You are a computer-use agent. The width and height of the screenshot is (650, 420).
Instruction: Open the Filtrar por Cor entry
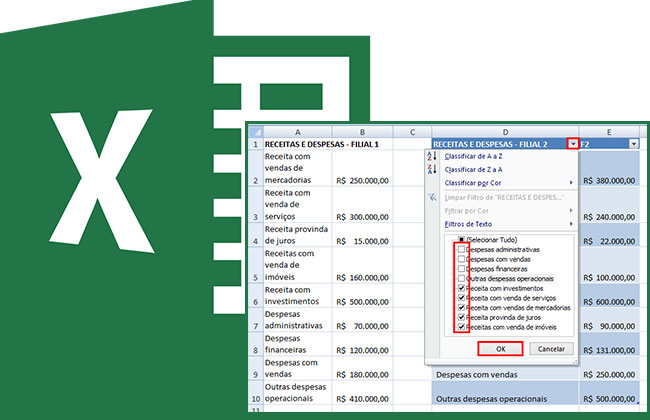(x=466, y=211)
